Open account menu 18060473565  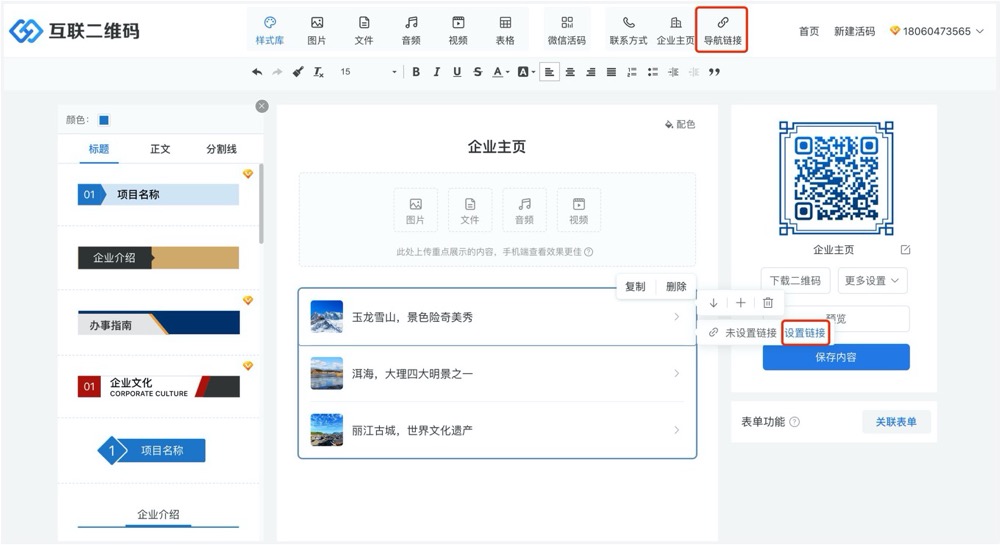[x=936, y=31]
